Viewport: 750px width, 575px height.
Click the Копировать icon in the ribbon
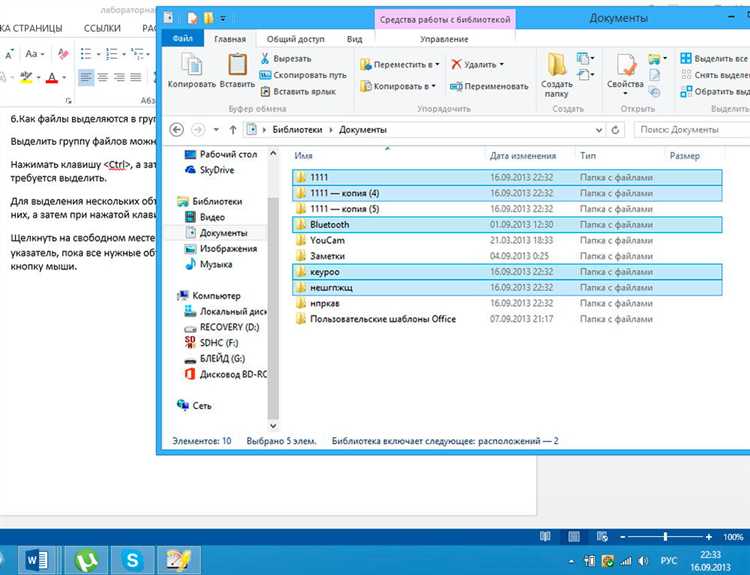pyautogui.click(x=192, y=65)
